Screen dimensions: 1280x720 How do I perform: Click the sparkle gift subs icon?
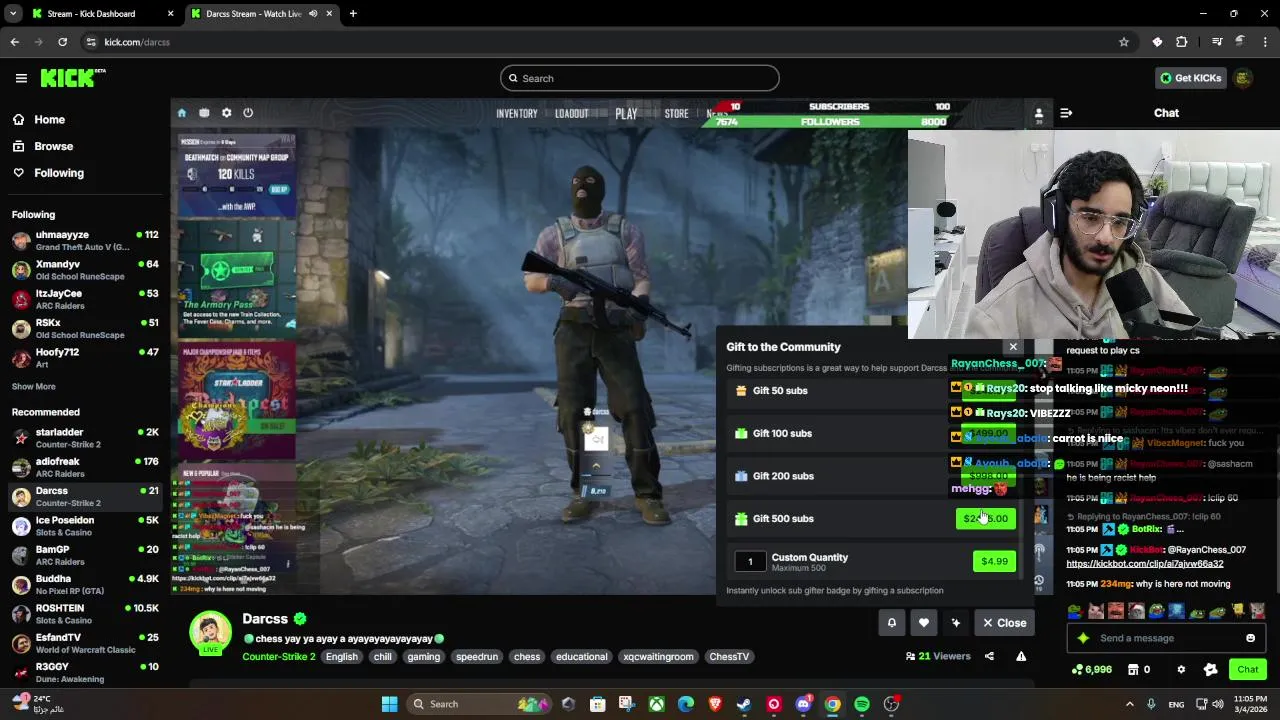(x=956, y=623)
